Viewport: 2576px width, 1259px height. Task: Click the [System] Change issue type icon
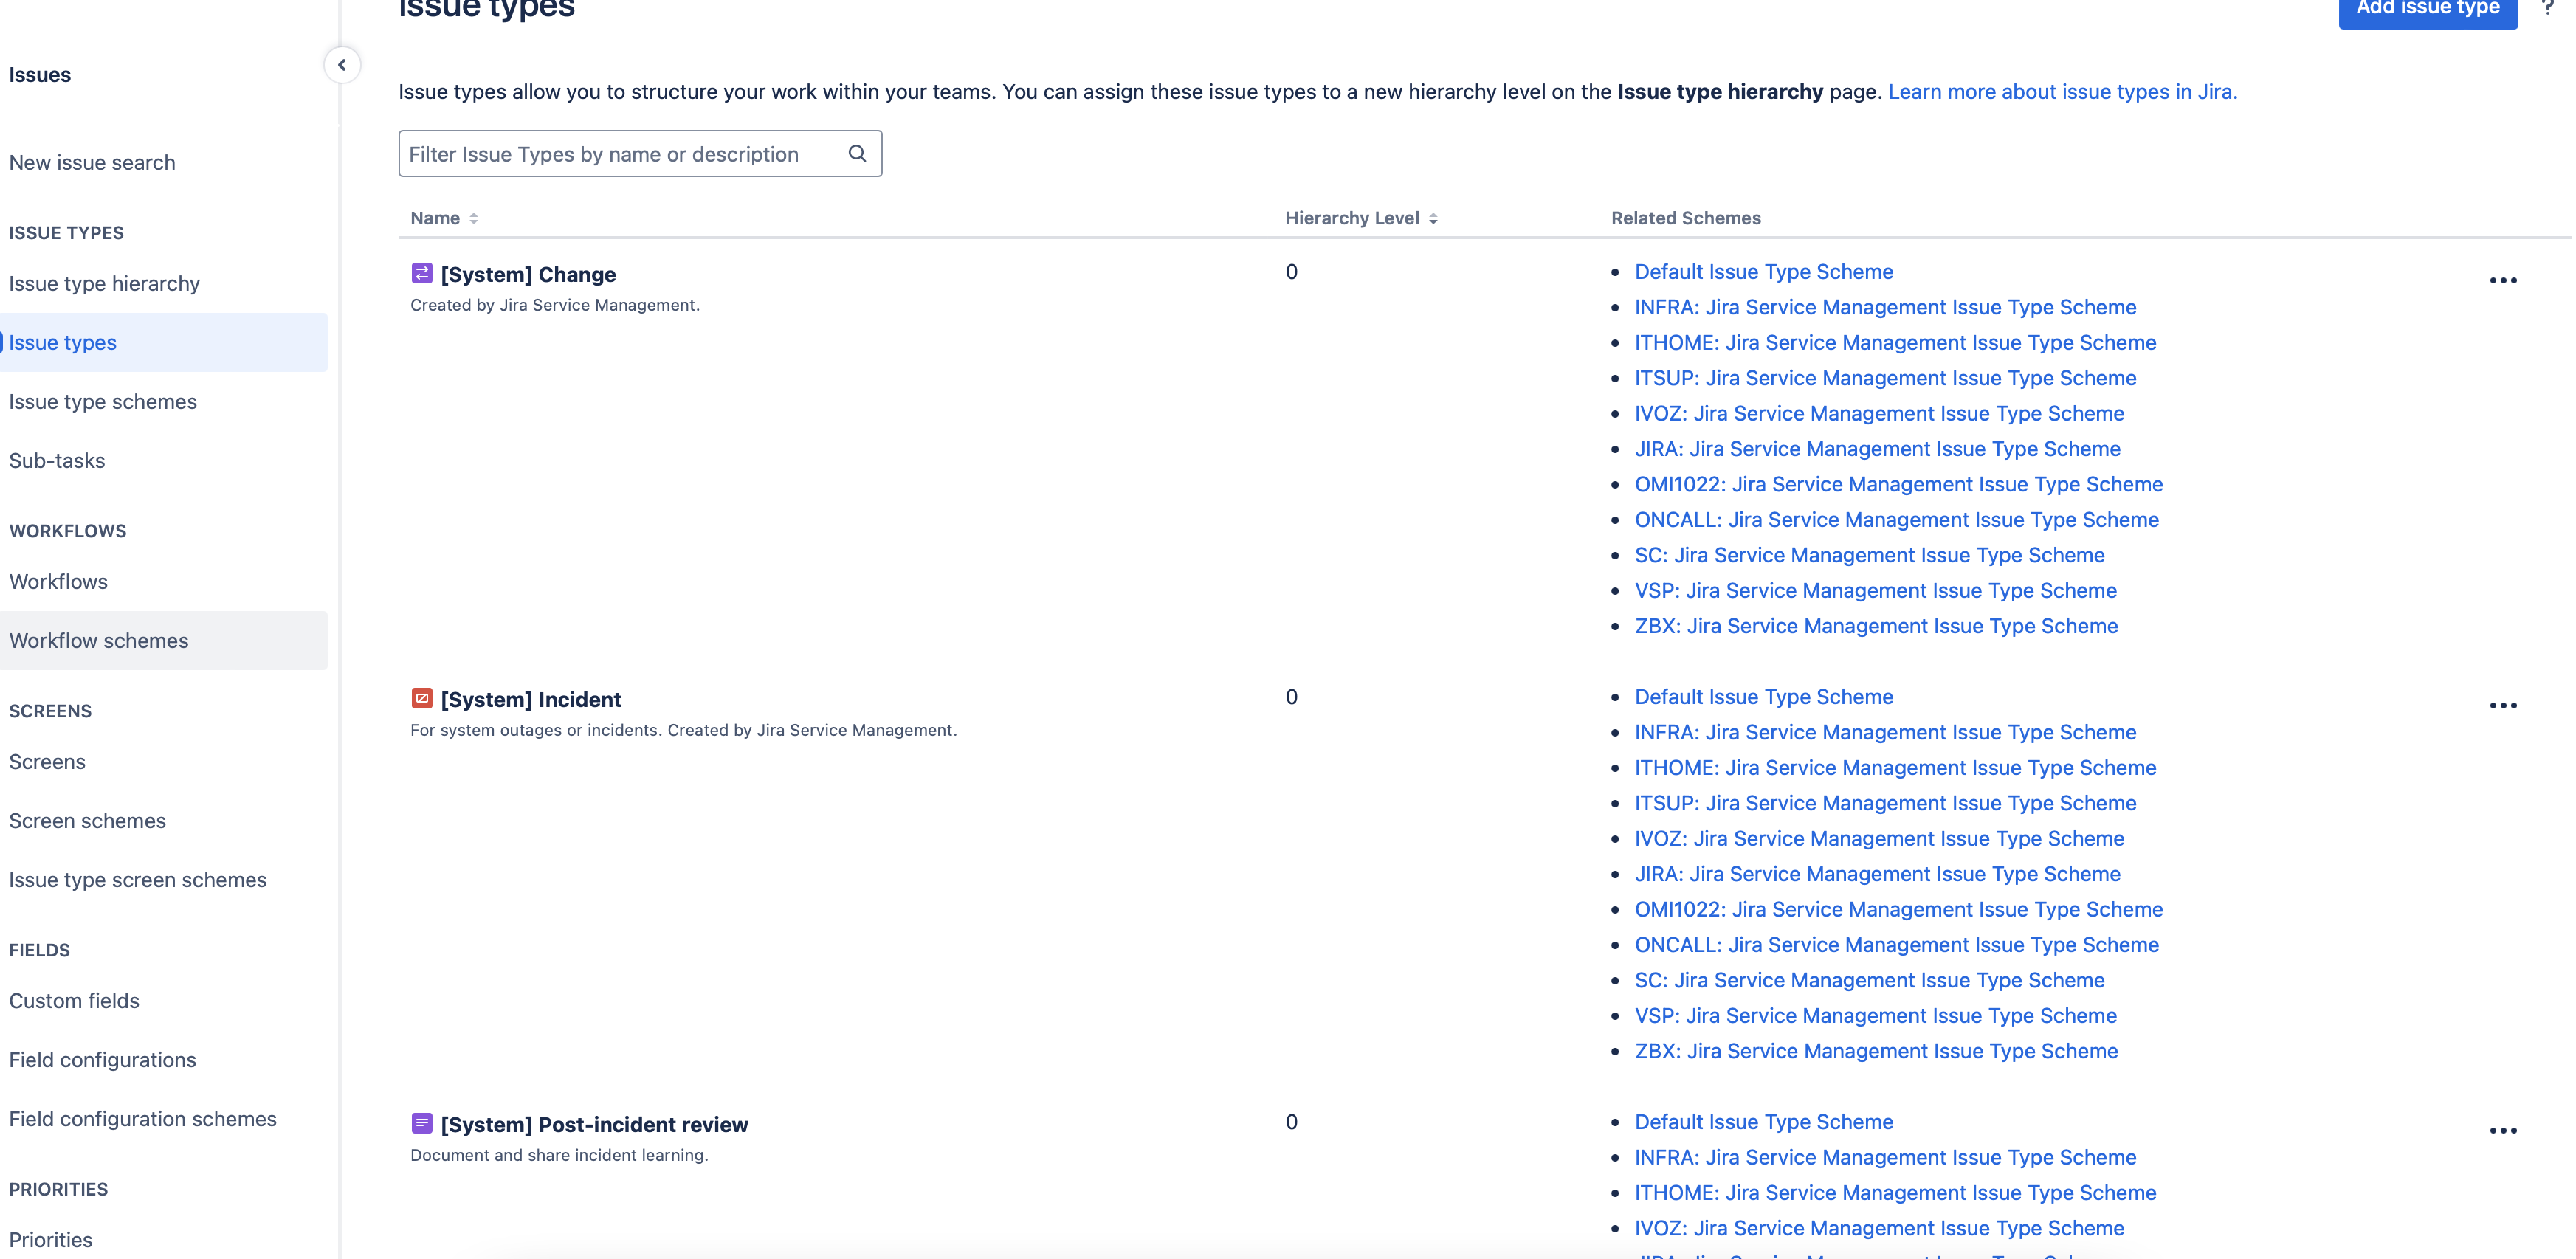coord(422,273)
